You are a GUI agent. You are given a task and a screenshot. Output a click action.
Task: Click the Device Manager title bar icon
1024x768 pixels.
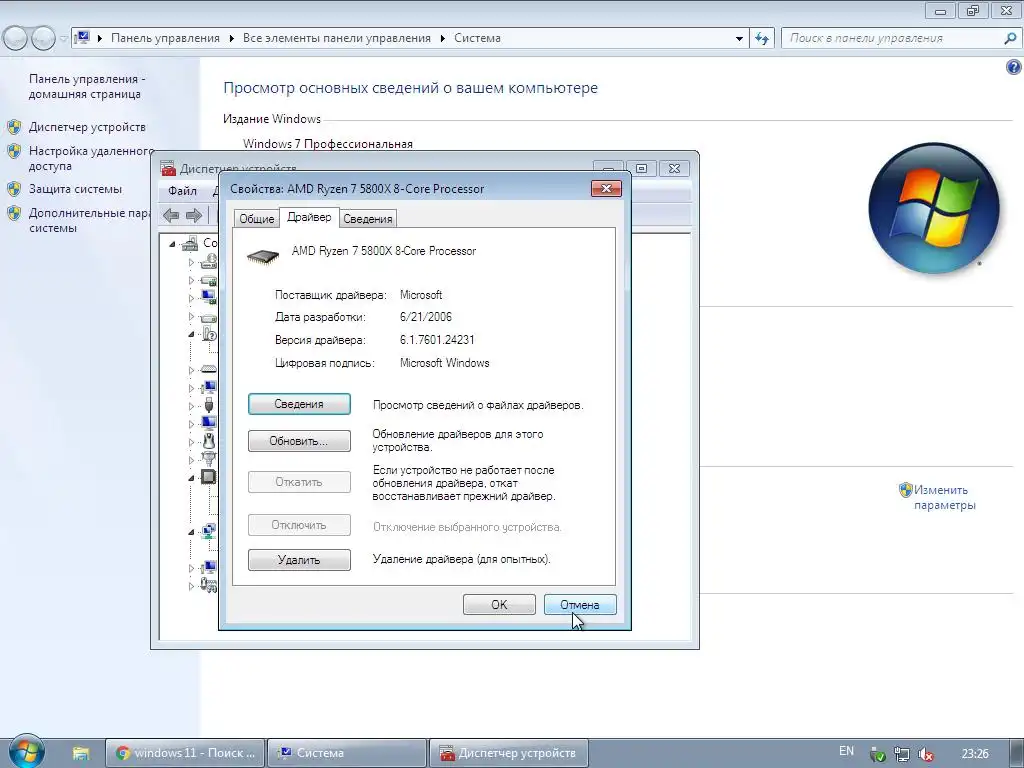coord(168,168)
